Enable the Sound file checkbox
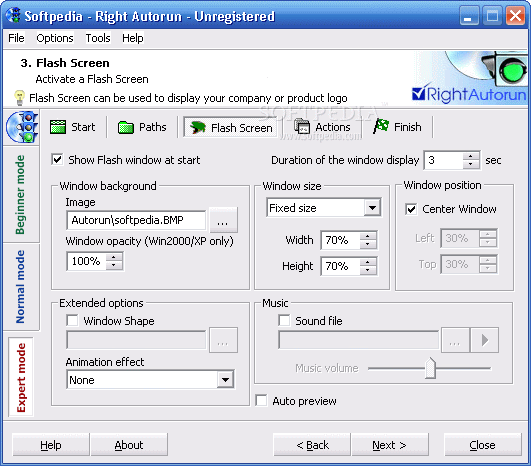Viewport: 531px width, 466px height. pyautogui.click(x=284, y=320)
